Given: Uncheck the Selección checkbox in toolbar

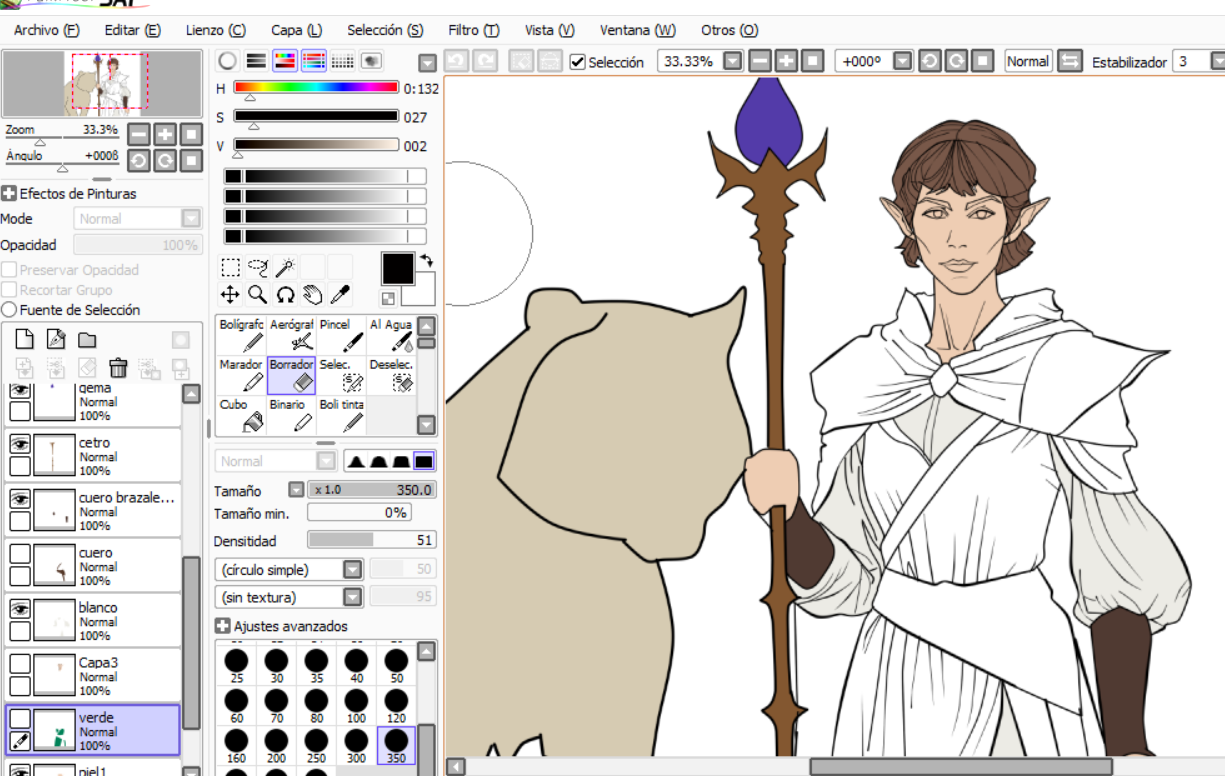Looking at the screenshot, I should pyautogui.click(x=578, y=62).
